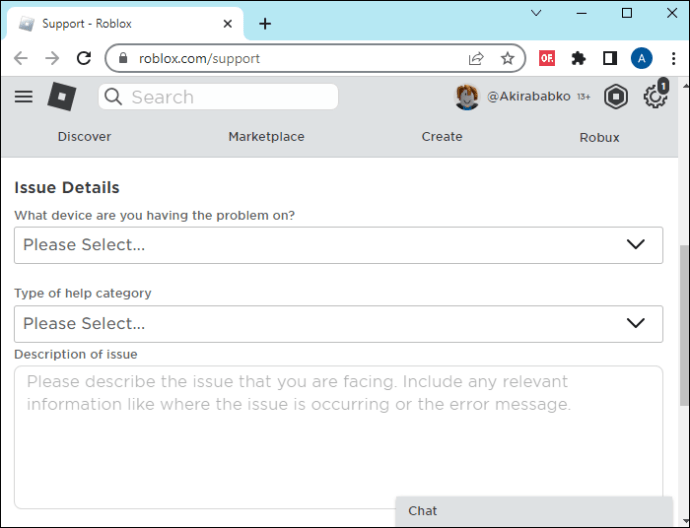Expand the device selection dropdown

coord(338,245)
